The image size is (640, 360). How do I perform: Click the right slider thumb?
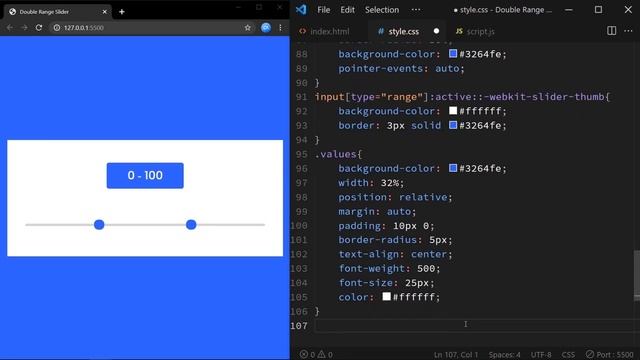[x=191, y=224]
